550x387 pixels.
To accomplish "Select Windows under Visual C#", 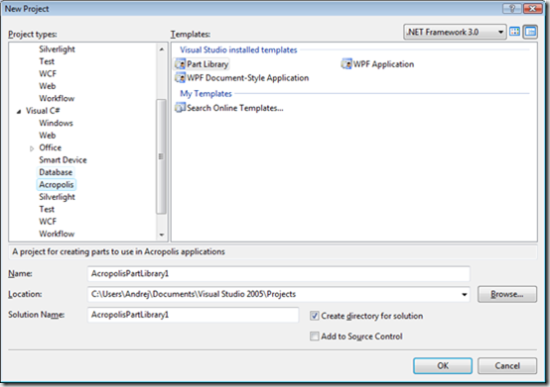I will click(56, 123).
